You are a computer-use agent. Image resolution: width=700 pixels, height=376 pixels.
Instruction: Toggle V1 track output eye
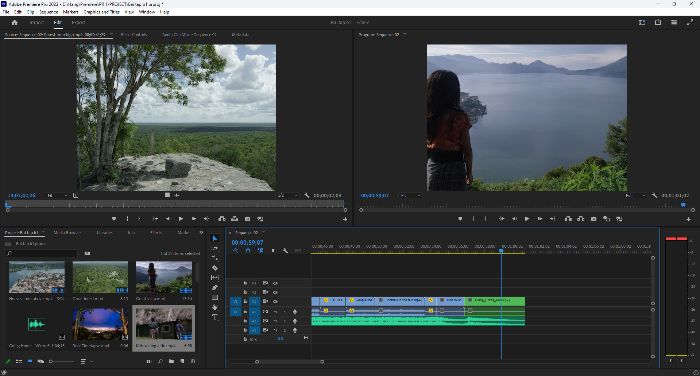tap(275, 301)
